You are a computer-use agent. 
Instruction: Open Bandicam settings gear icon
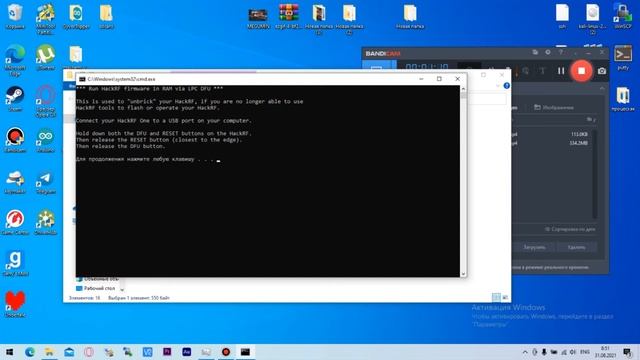tap(548, 52)
